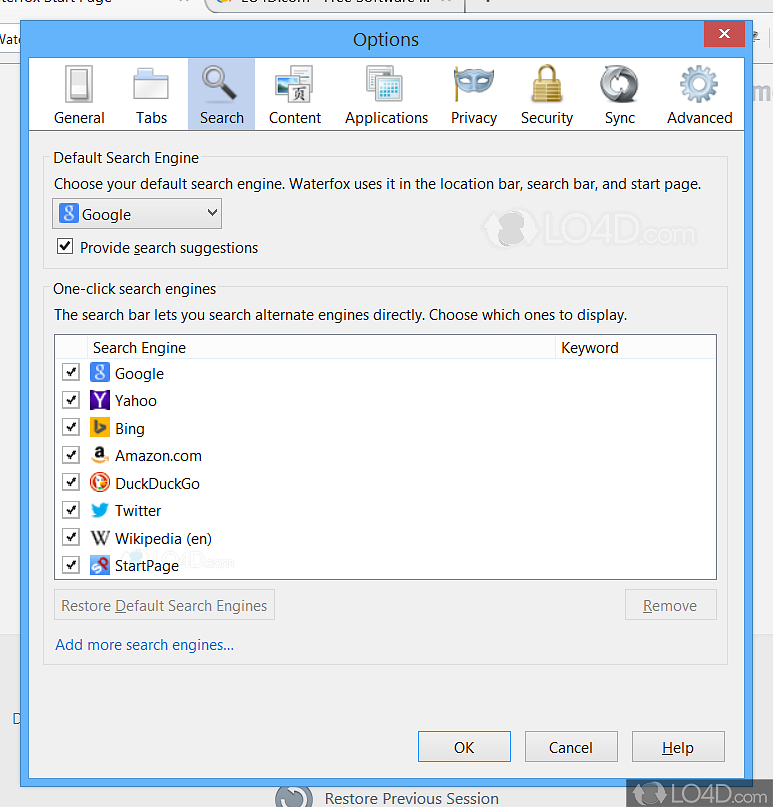Uncheck the Yahoo one-click engine
773x807 pixels.
coord(71,399)
